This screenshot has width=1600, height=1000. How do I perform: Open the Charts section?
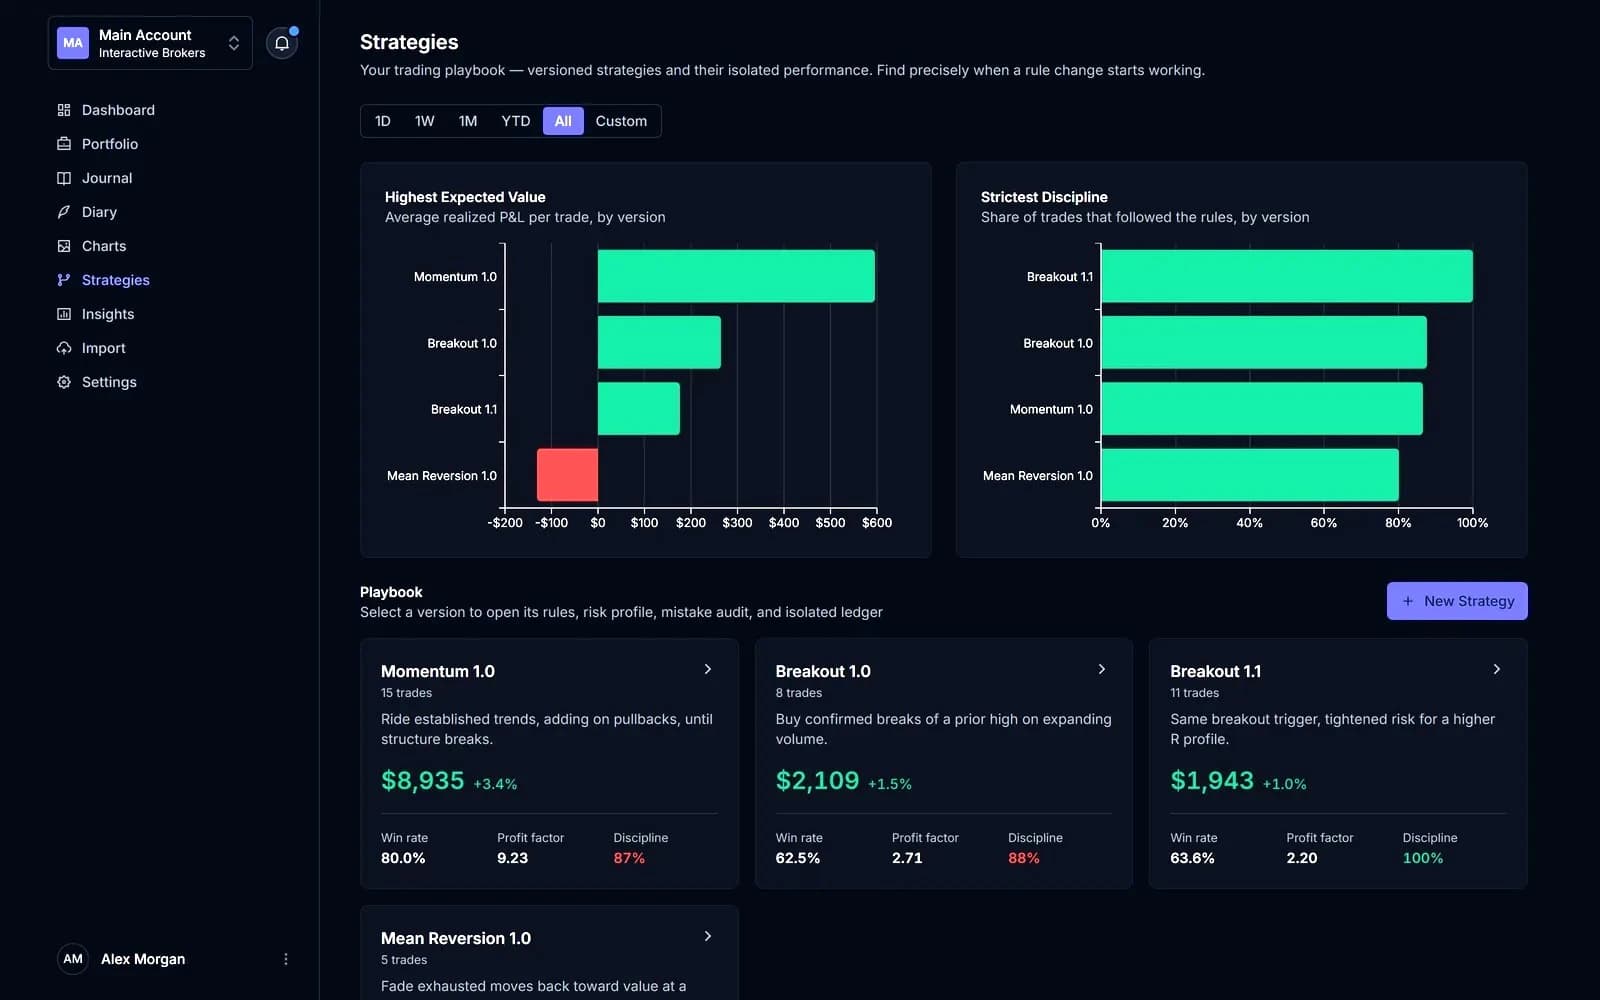click(x=104, y=246)
